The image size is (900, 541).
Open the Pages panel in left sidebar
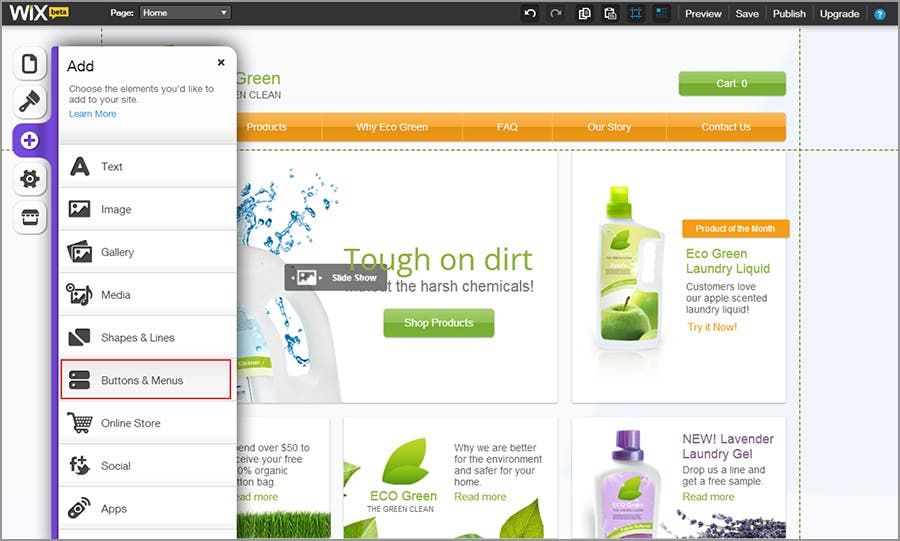click(29, 65)
